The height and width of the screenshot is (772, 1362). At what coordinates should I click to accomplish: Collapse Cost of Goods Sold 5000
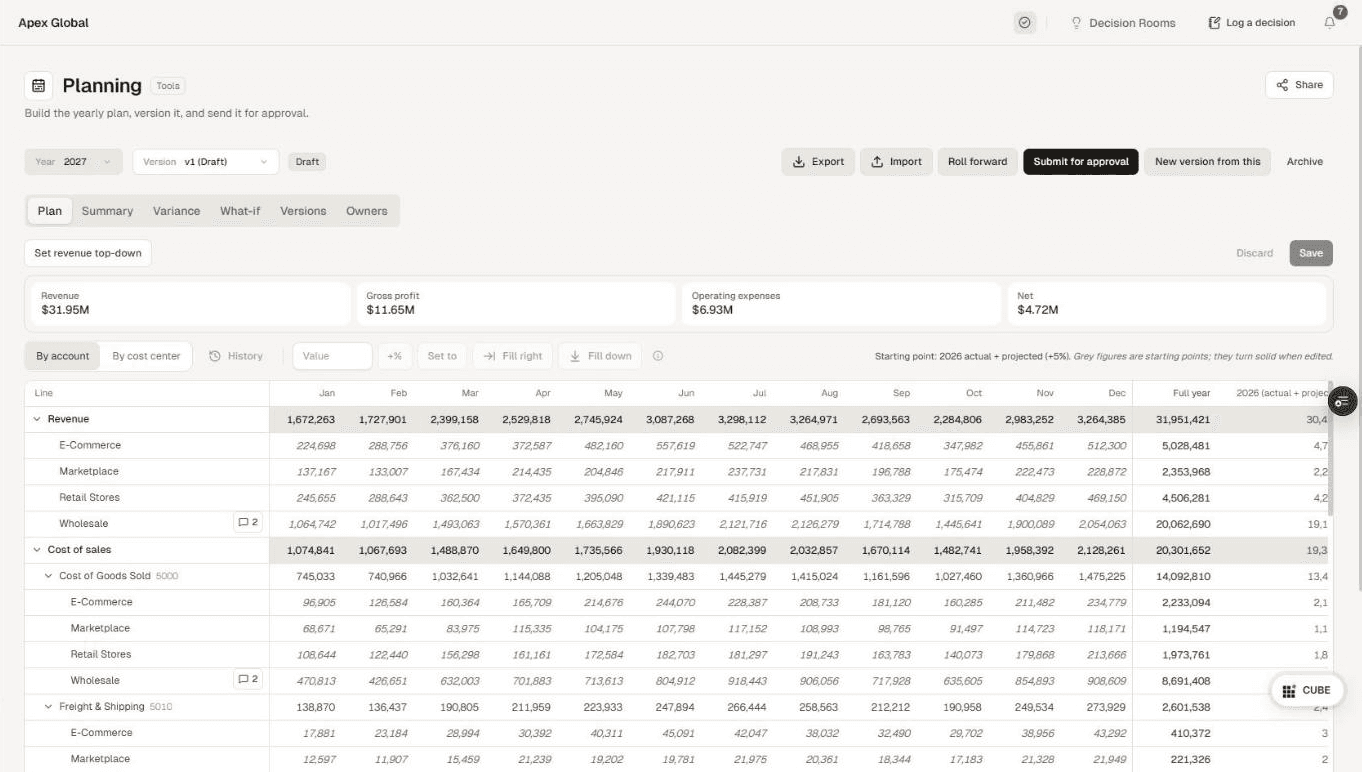[x=49, y=576]
